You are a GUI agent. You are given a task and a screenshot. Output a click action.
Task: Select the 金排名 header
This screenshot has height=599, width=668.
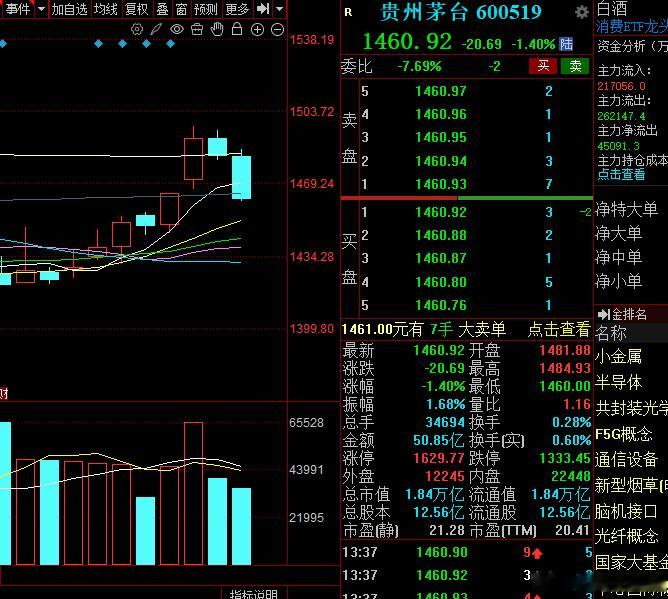pos(629,314)
